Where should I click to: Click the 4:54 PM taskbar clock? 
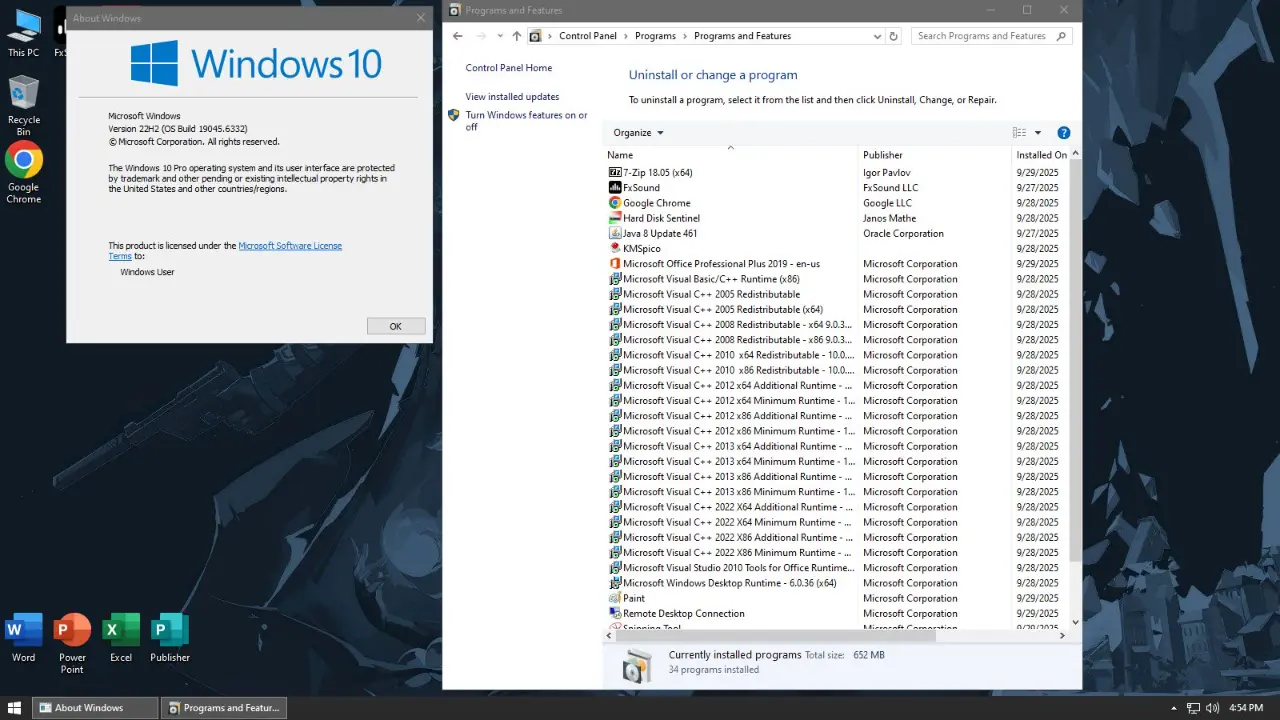click(1246, 708)
